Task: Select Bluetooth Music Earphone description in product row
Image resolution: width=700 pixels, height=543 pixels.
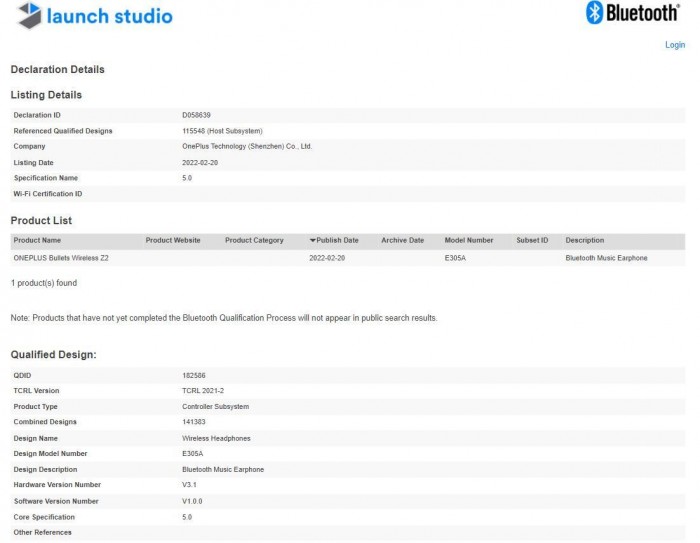Action: pos(606,258)
